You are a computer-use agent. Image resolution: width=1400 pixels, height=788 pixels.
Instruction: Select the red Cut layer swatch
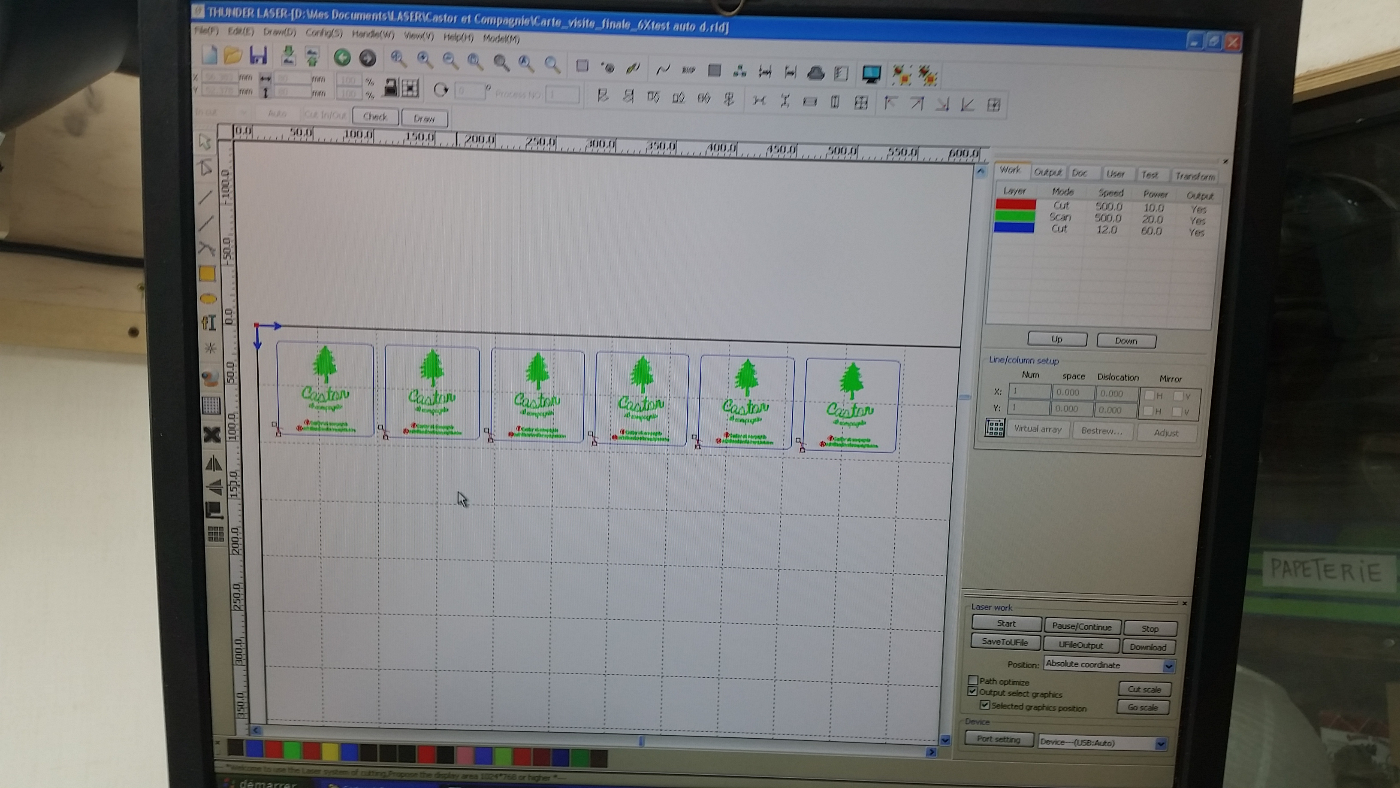1015,204
